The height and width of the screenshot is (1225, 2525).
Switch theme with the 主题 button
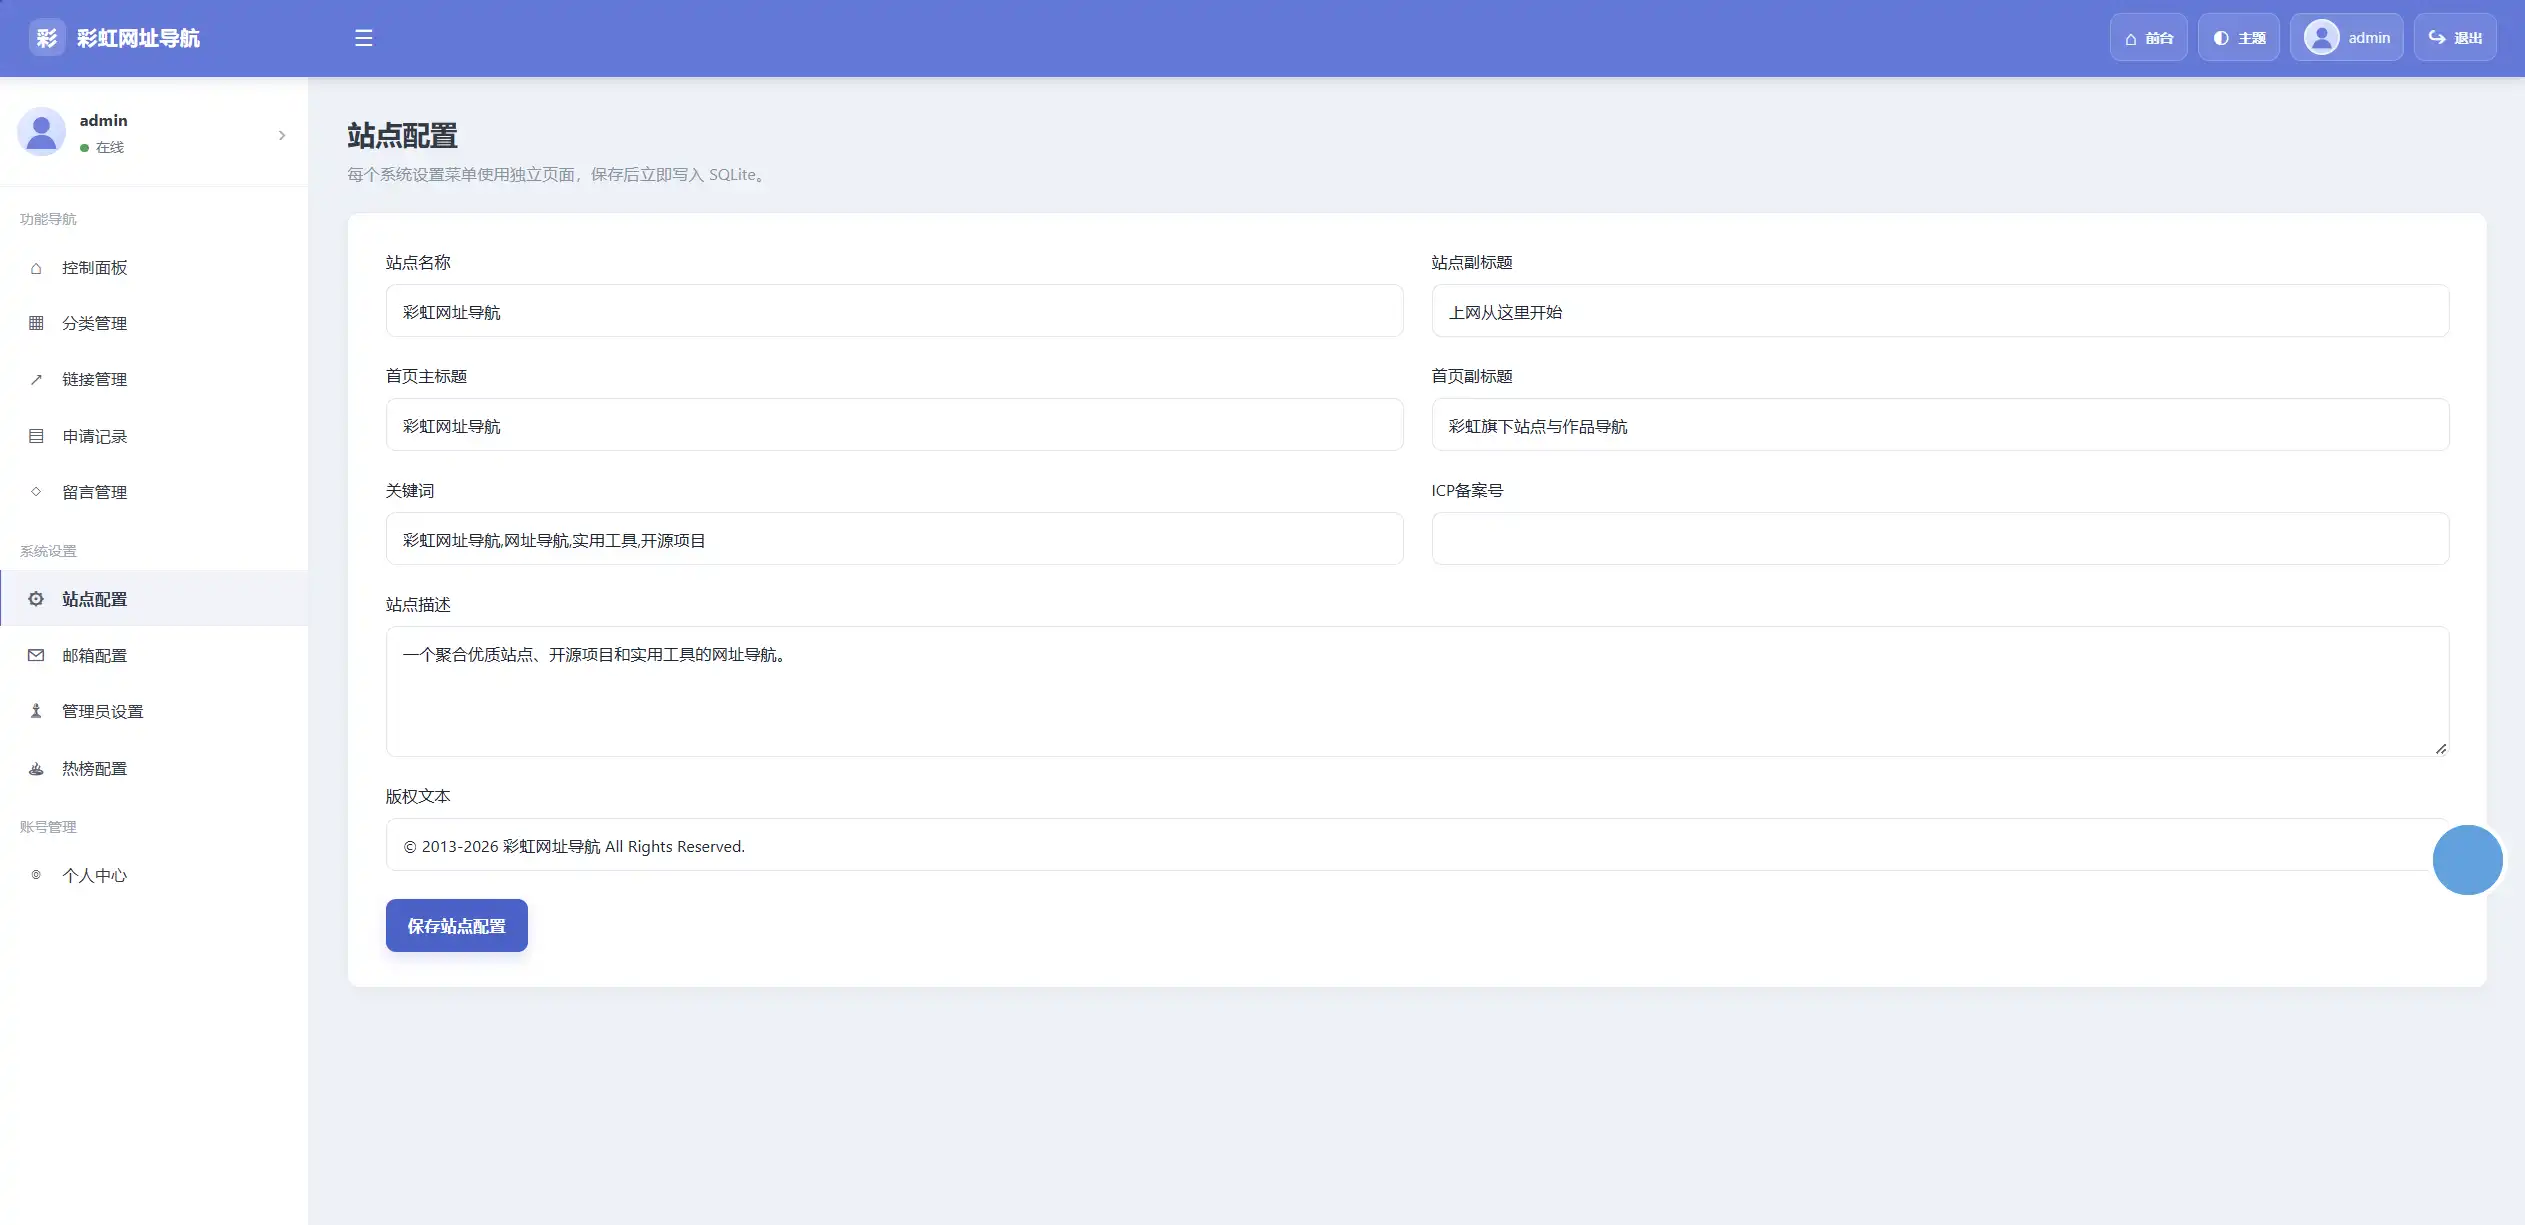pyautogui.click(x=2238, y=38)
